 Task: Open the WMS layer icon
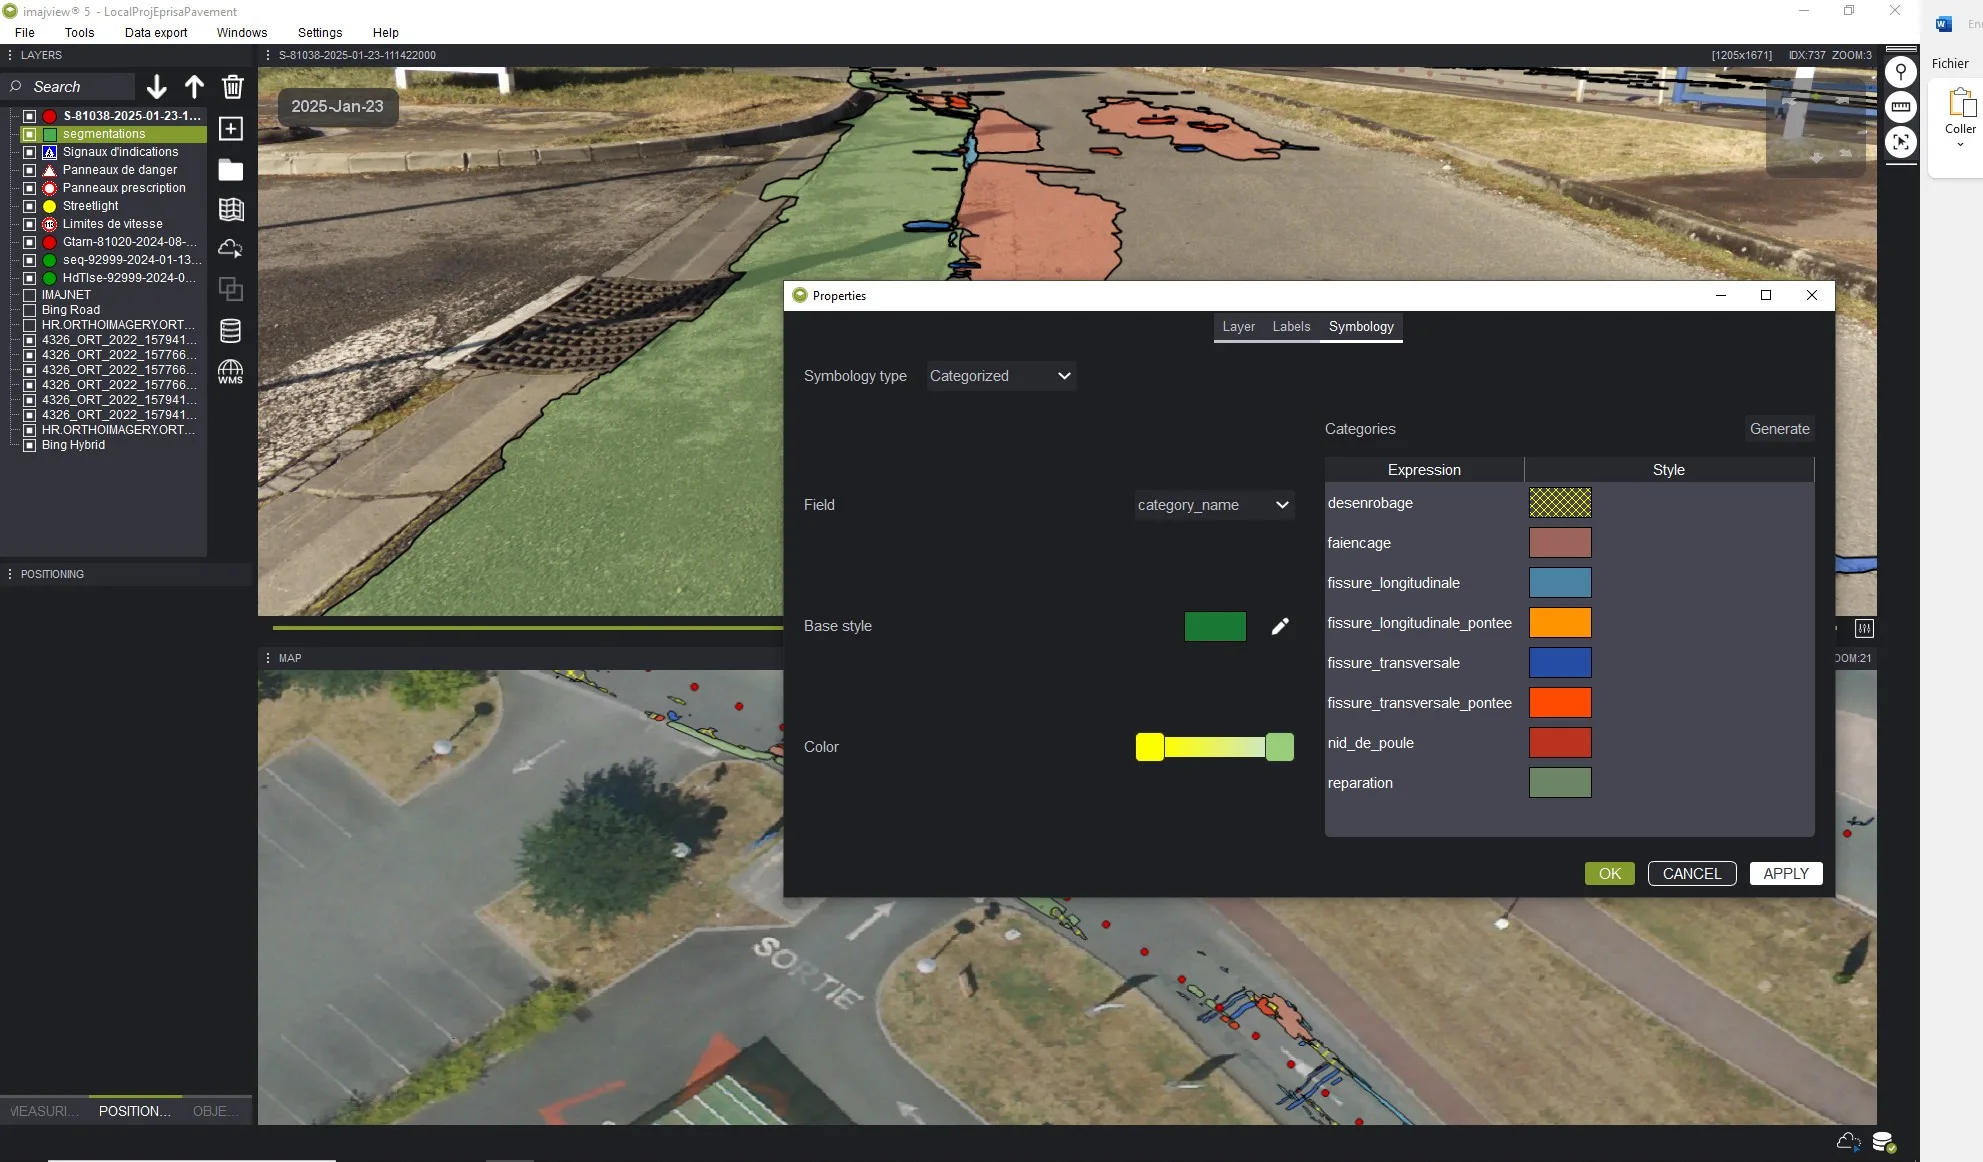[231, 372]
